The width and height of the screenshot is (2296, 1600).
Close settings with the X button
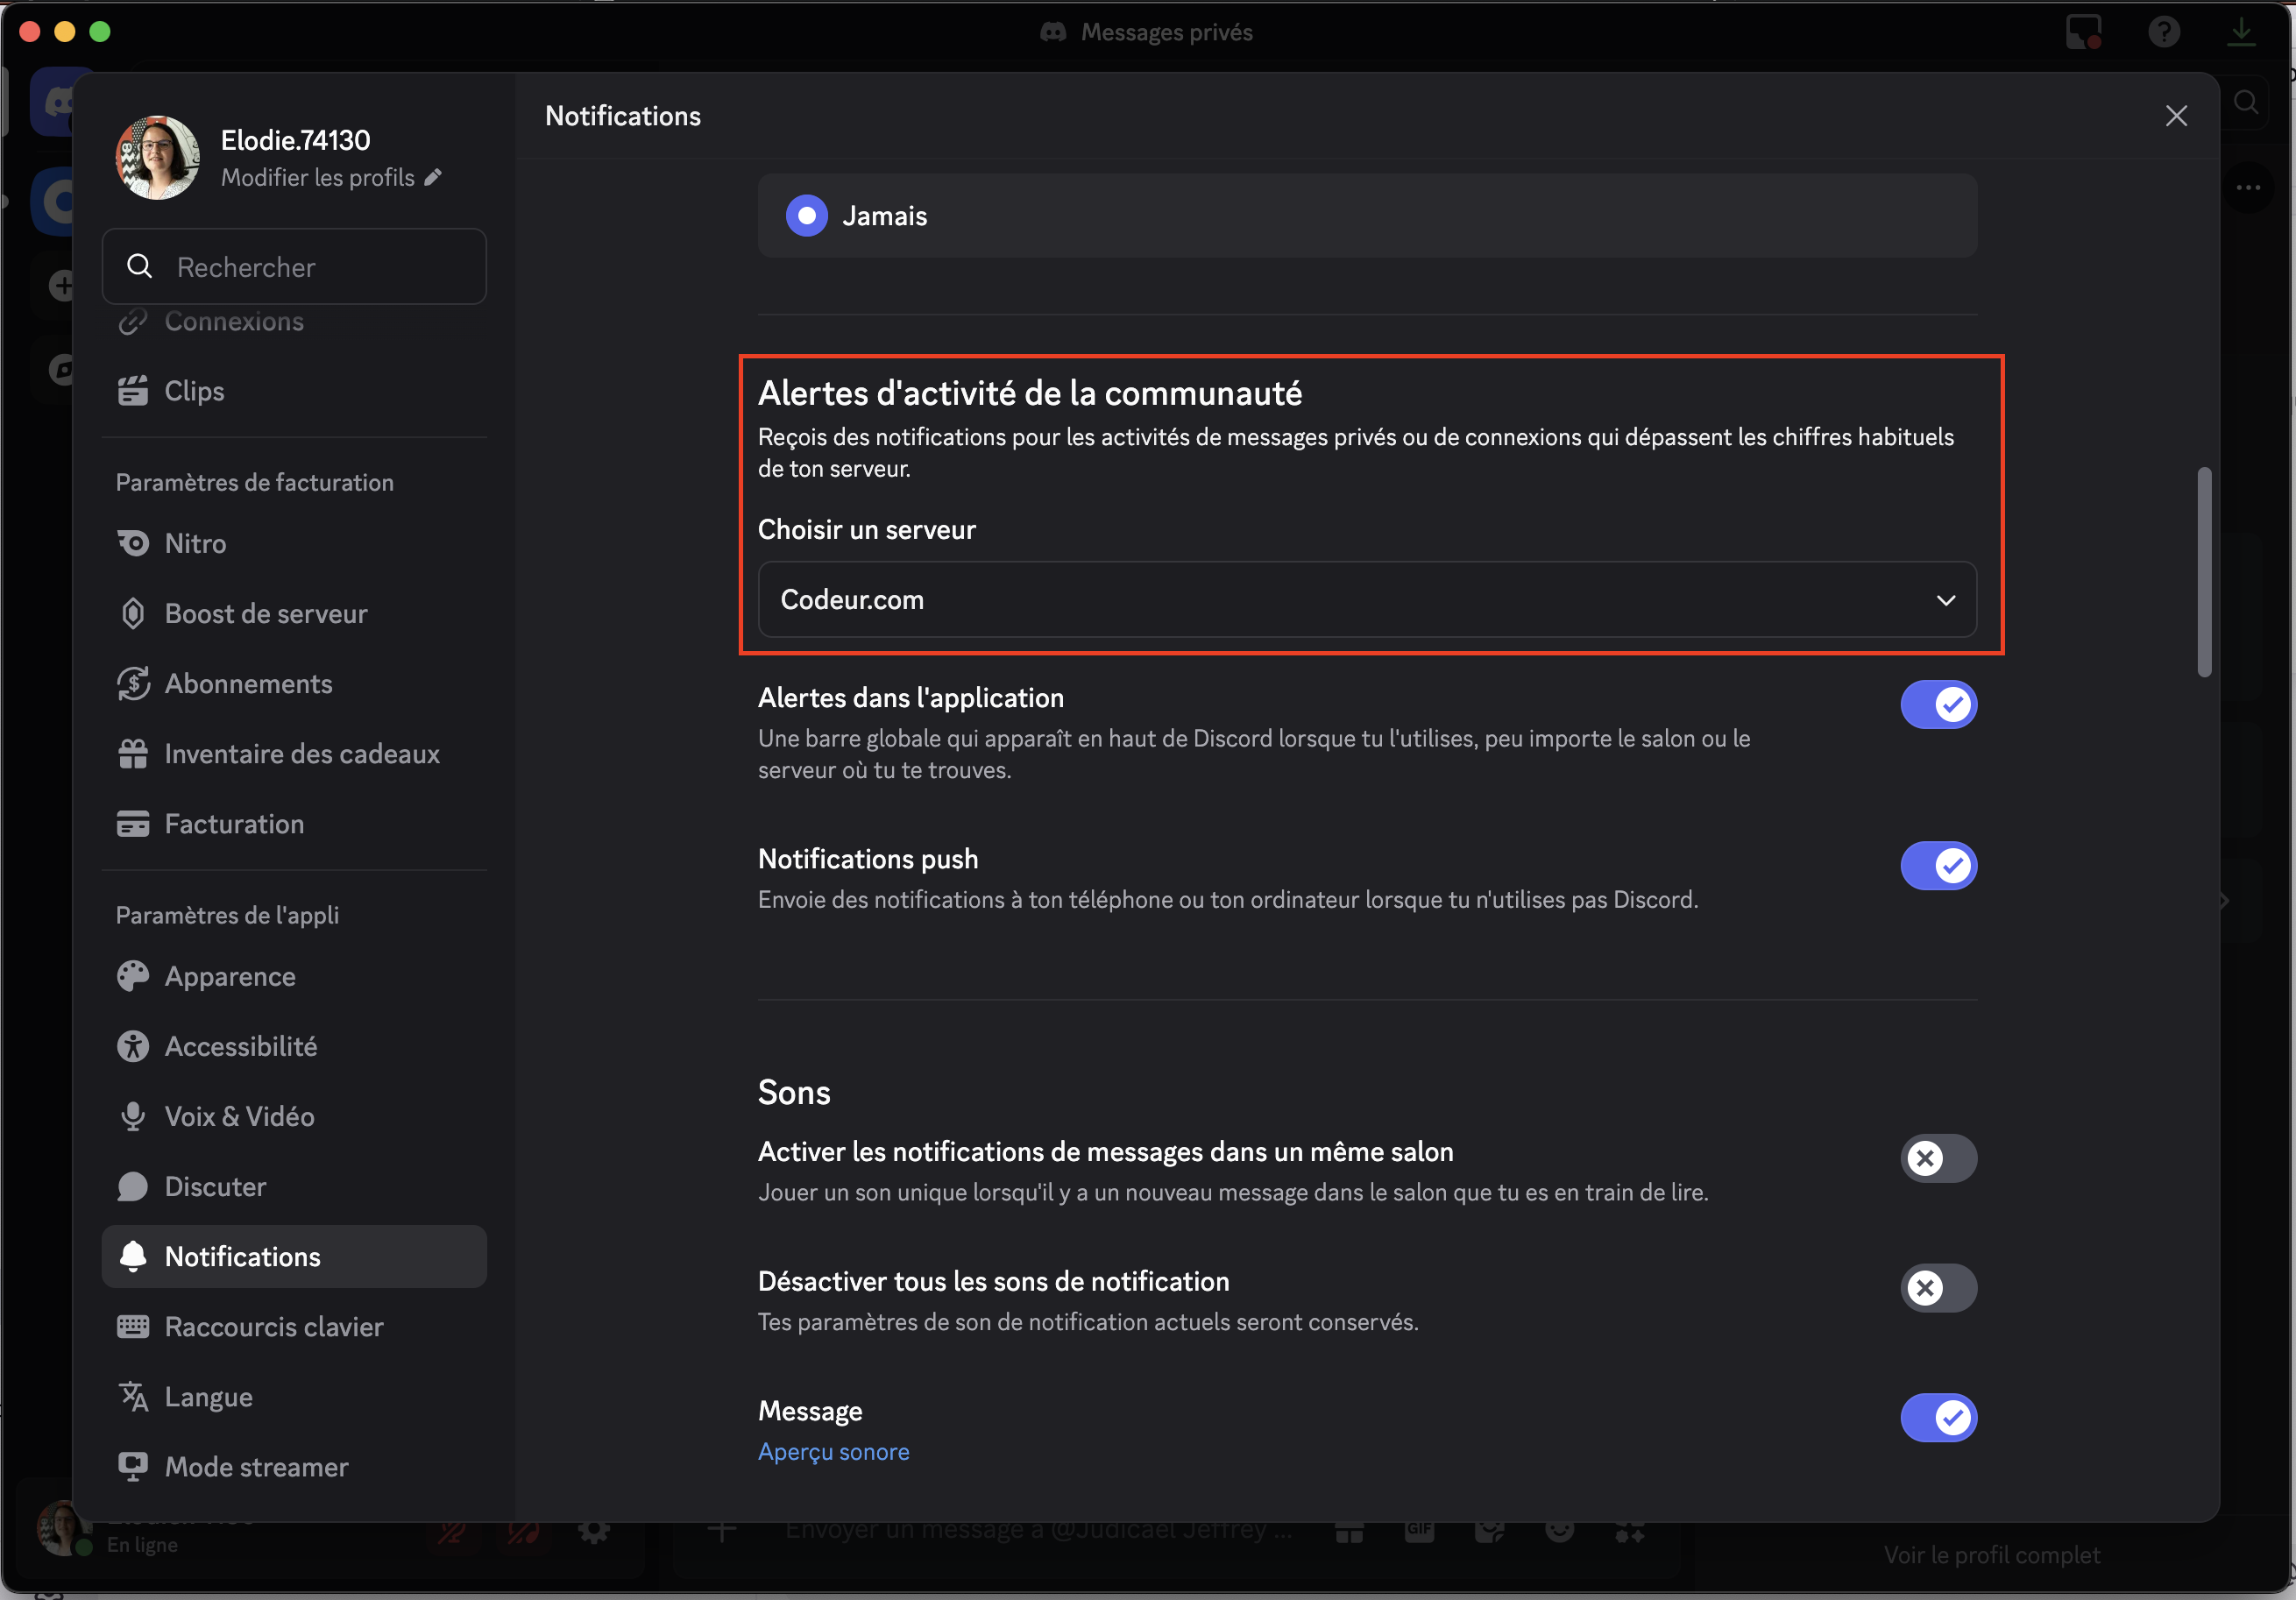(x=2176, y=116)
